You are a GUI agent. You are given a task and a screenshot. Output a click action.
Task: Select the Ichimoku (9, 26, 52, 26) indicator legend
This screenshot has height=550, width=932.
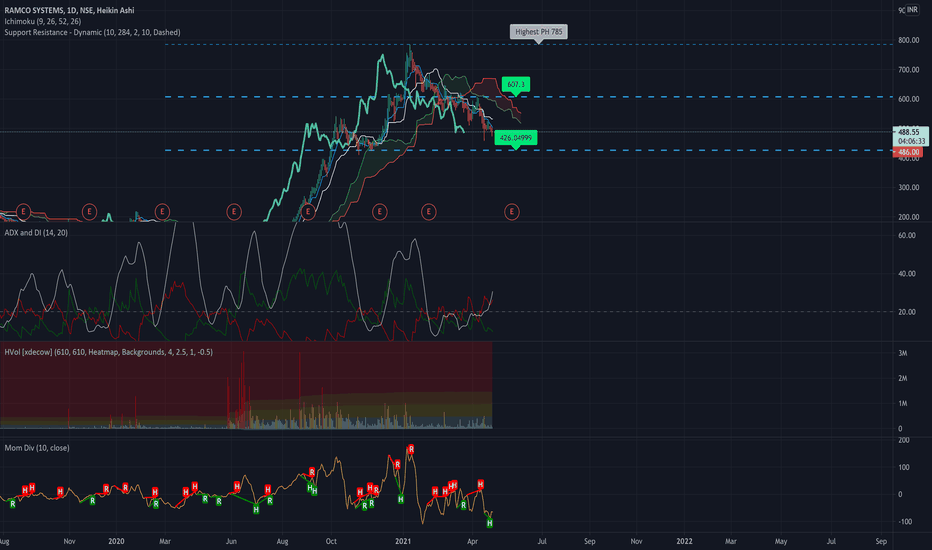click(x=43, y=21)
